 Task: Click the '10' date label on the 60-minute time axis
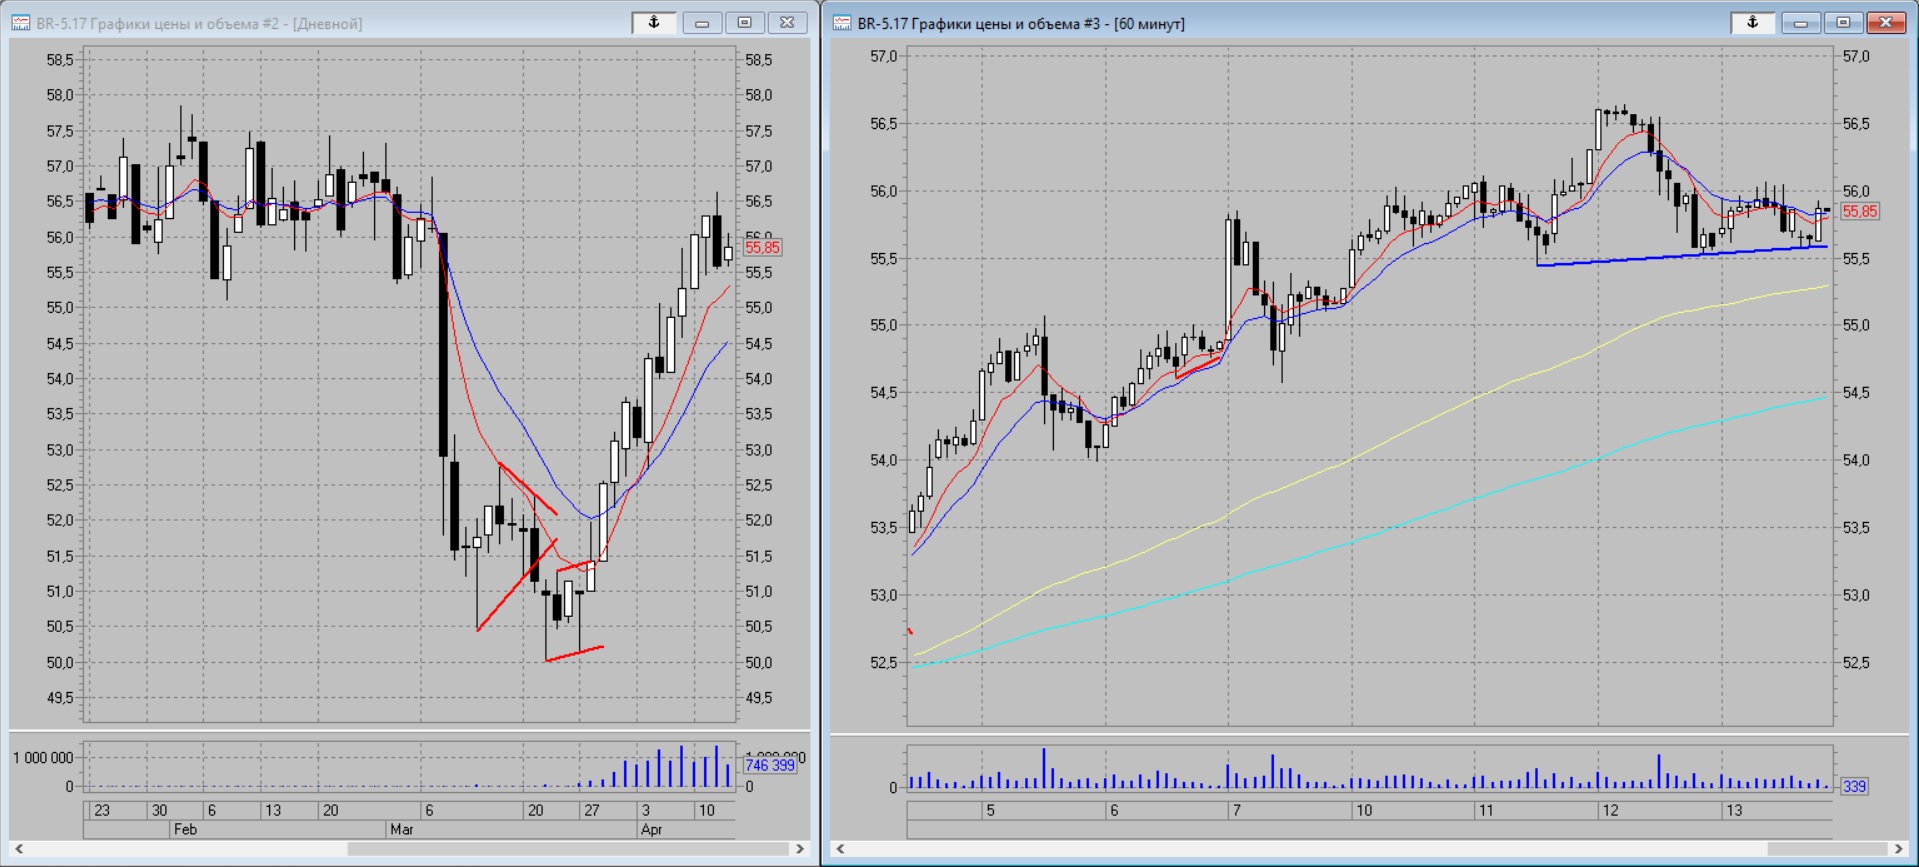[x=1364, y=810]
